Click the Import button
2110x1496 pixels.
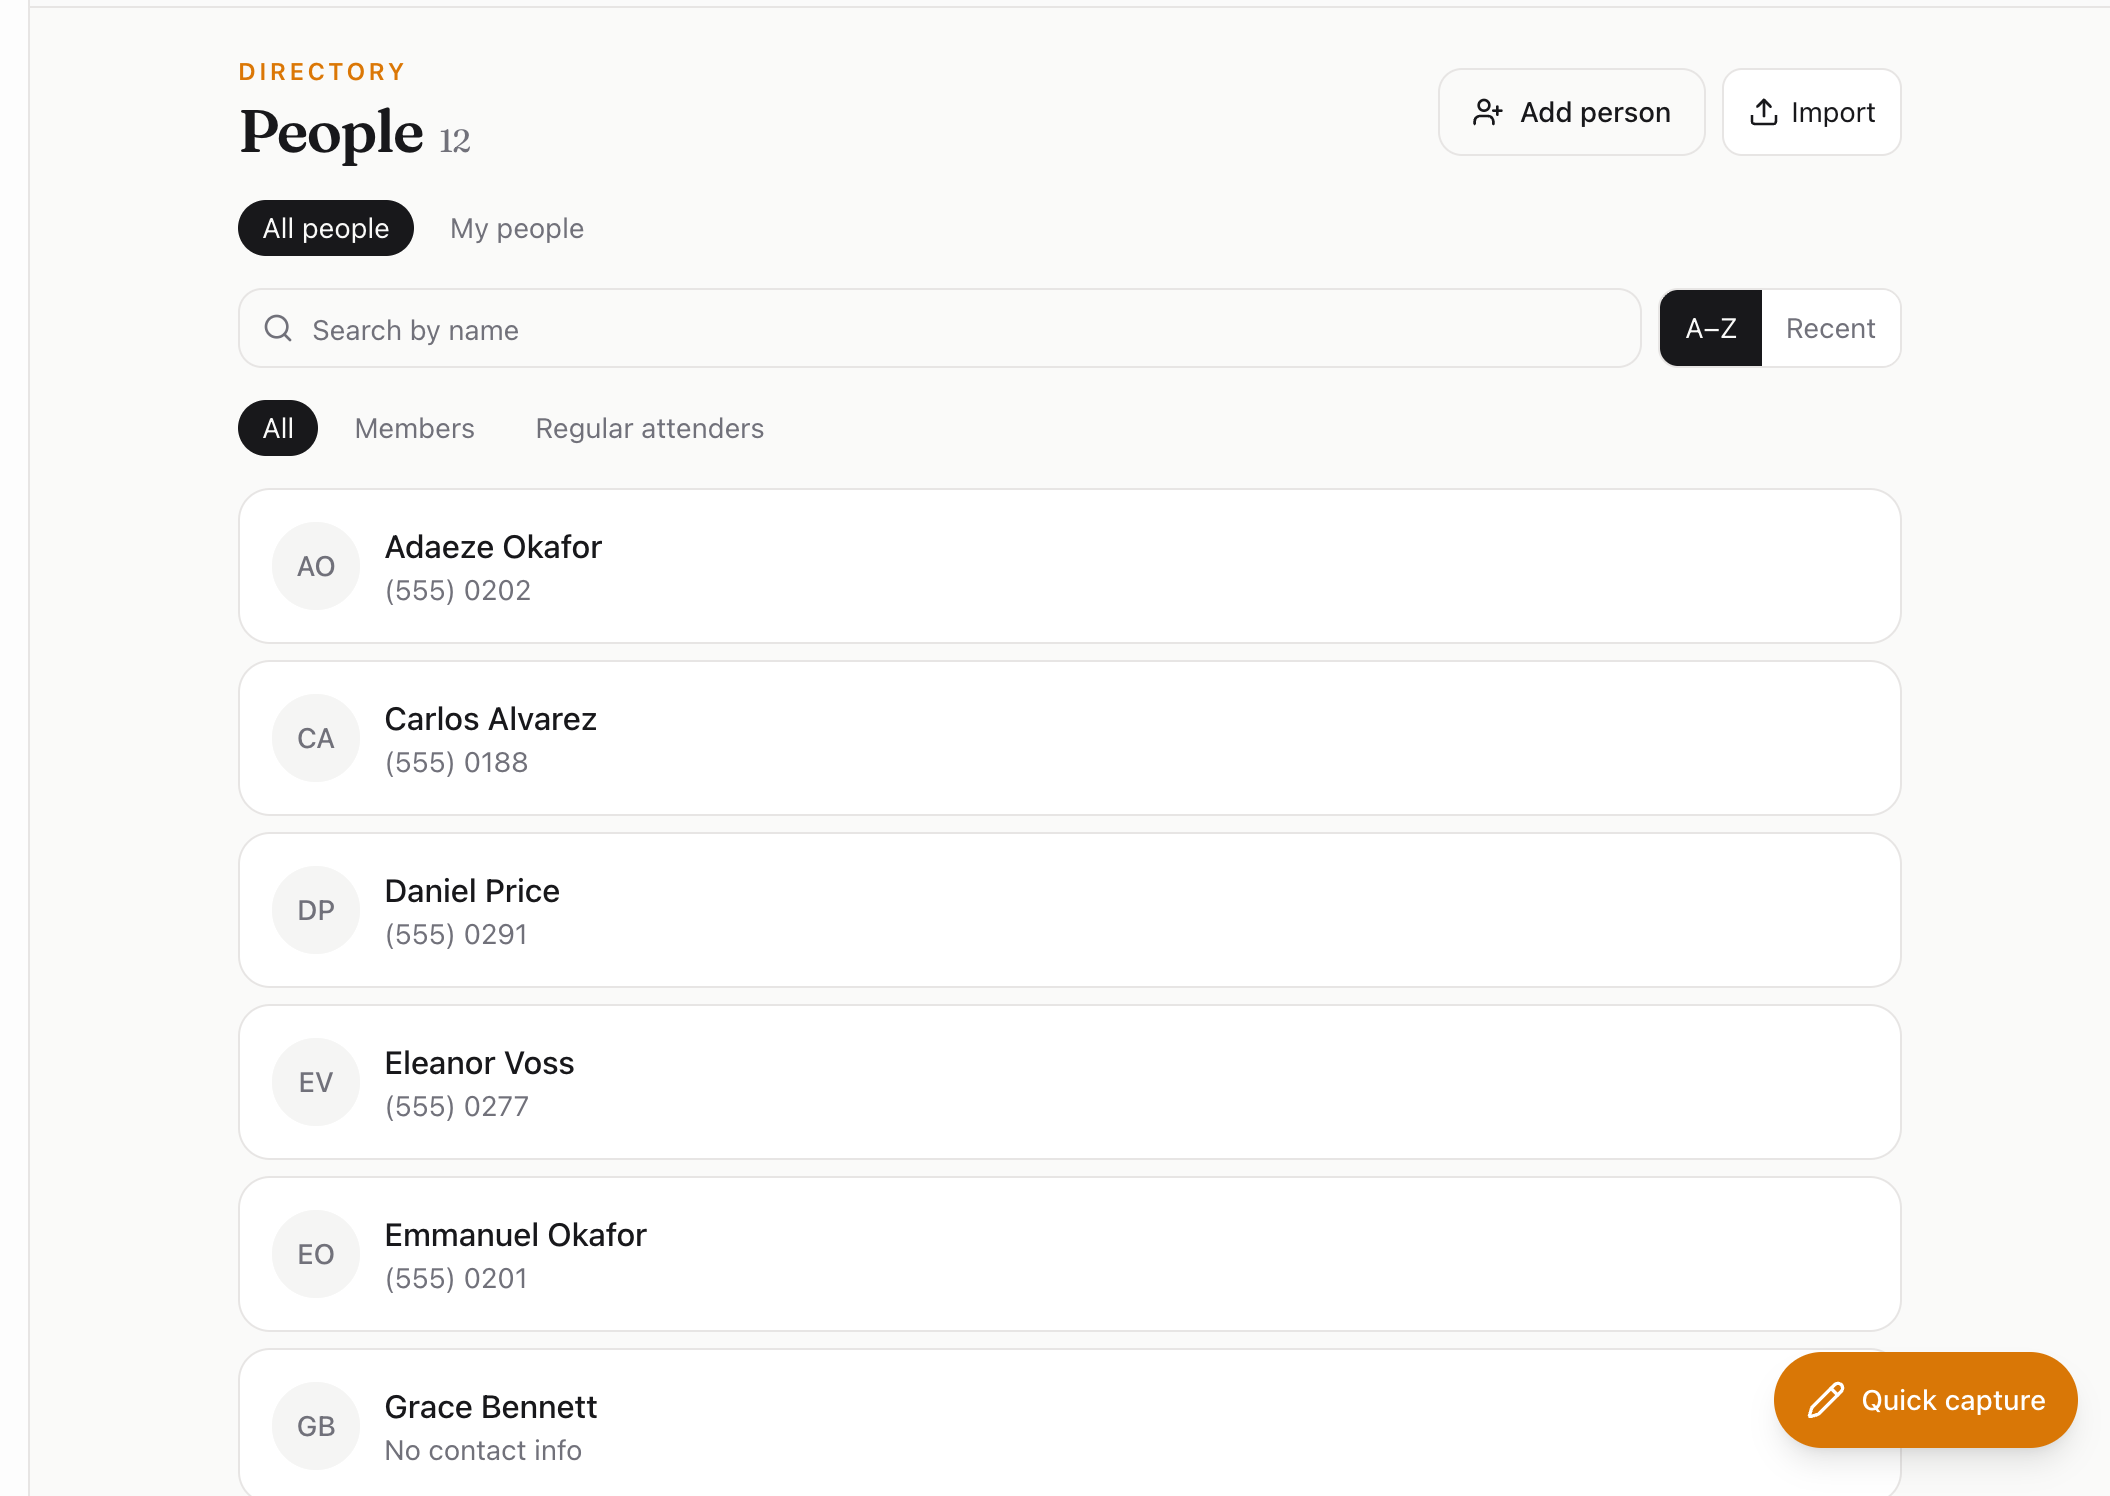pyautogui.click(x=1811, y=112)
